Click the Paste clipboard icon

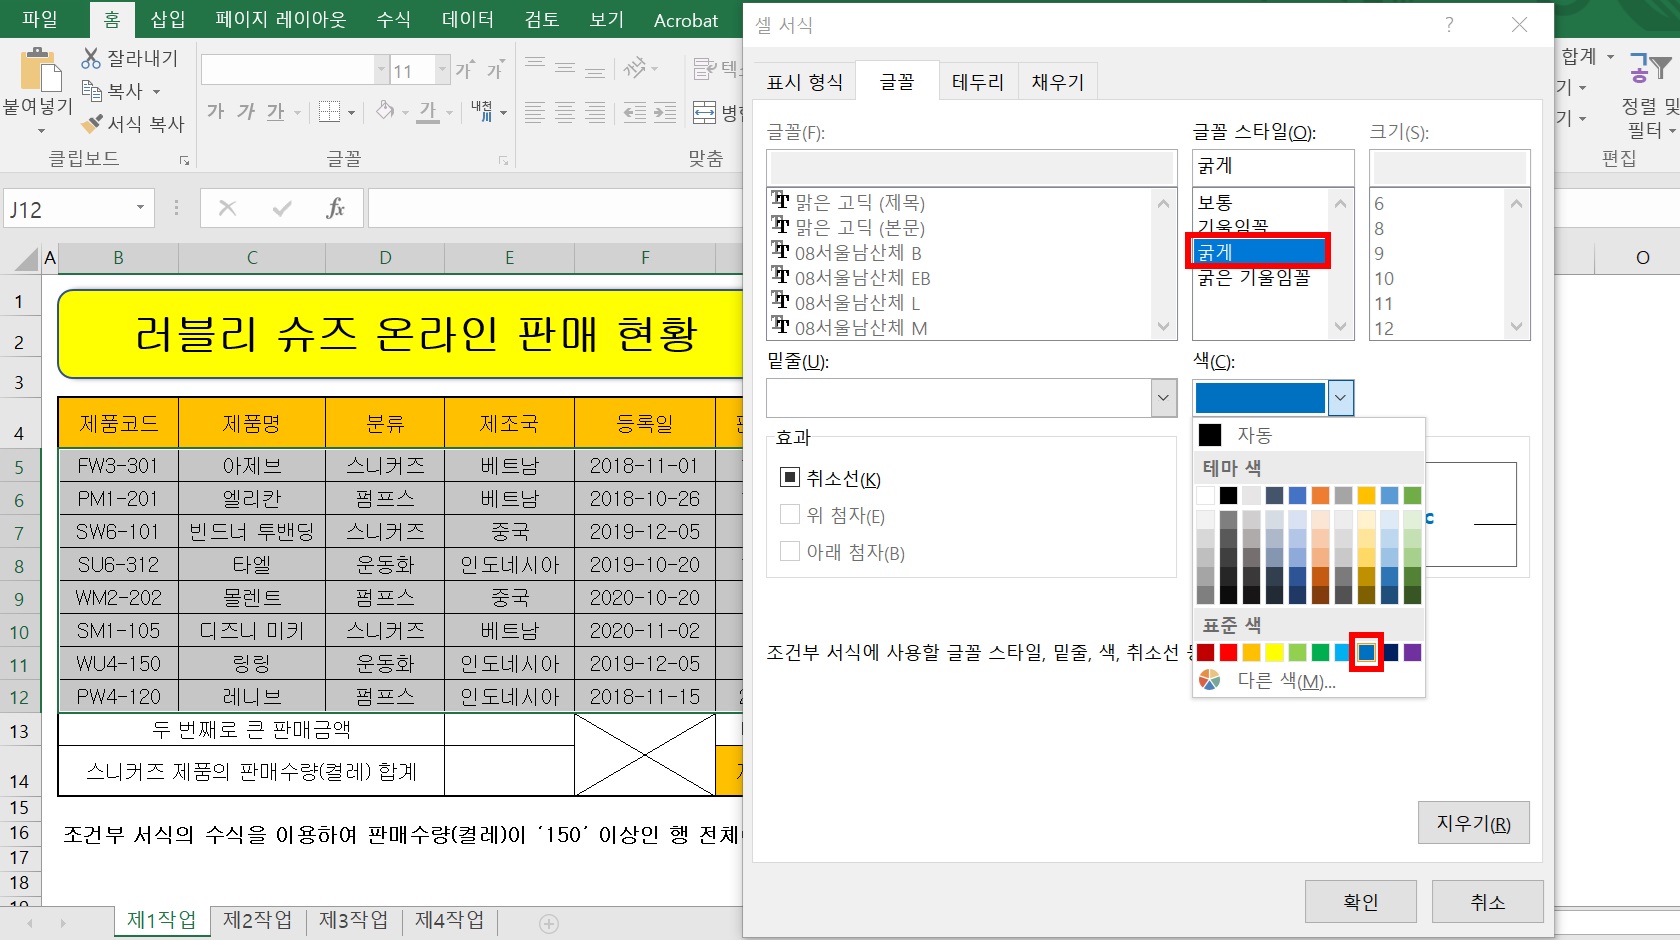pyautogui.click(x=39, y=70)
